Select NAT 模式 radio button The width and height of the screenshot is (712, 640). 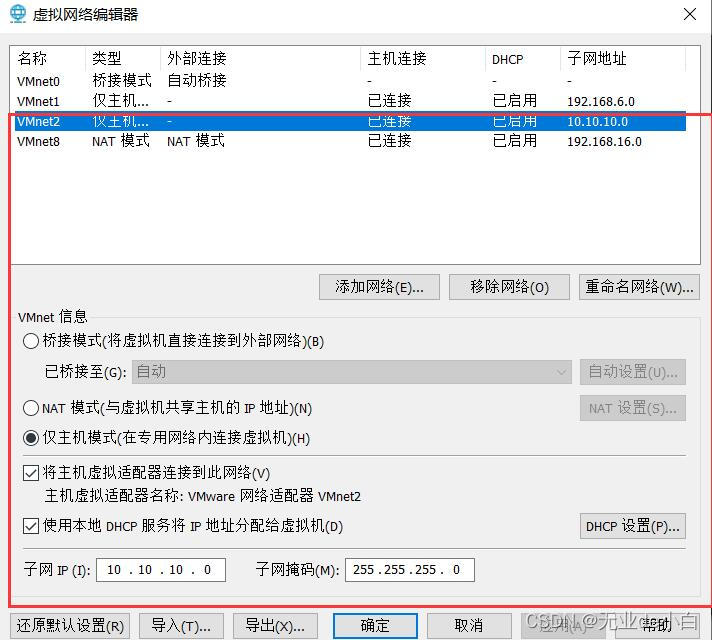[x=31, y=408]
